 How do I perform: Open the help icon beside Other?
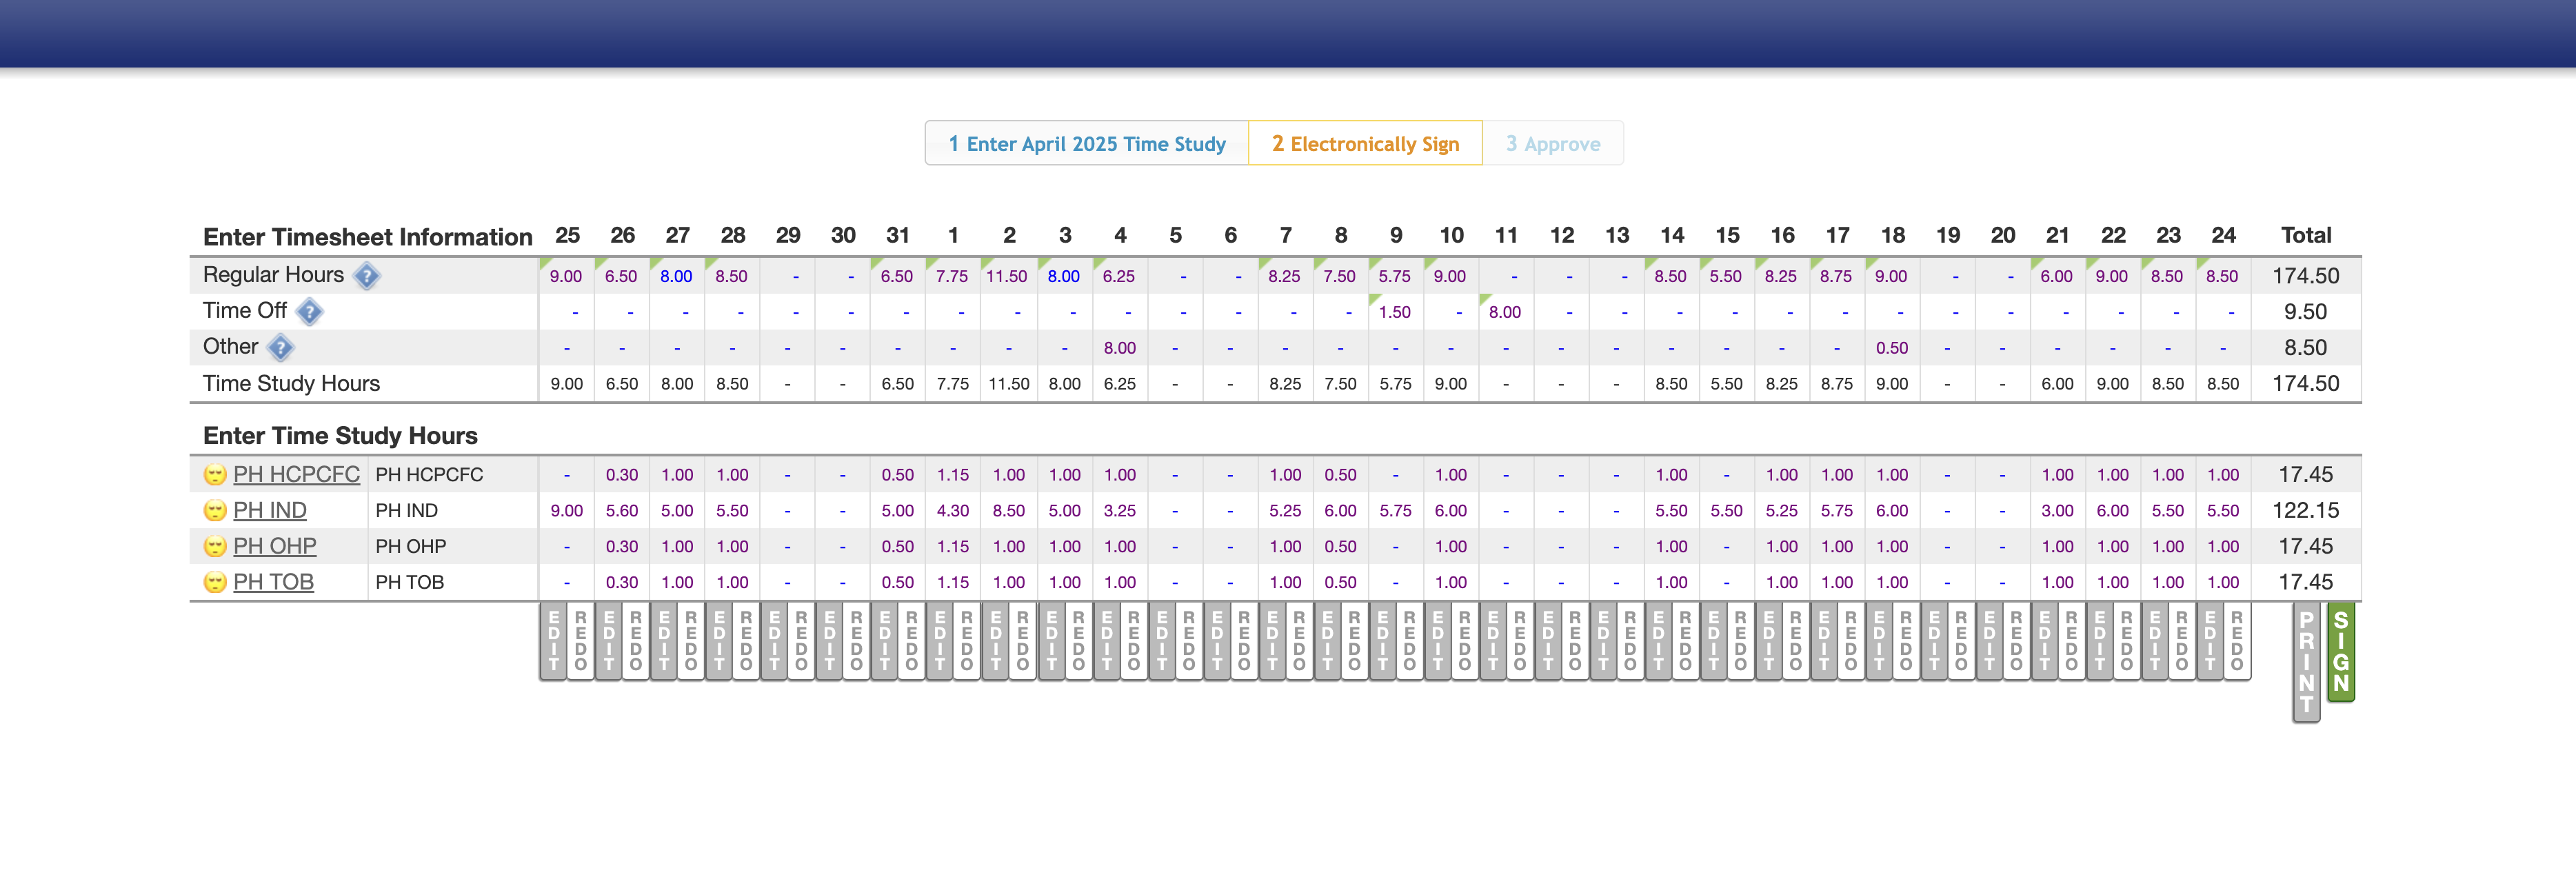(281, 348)
